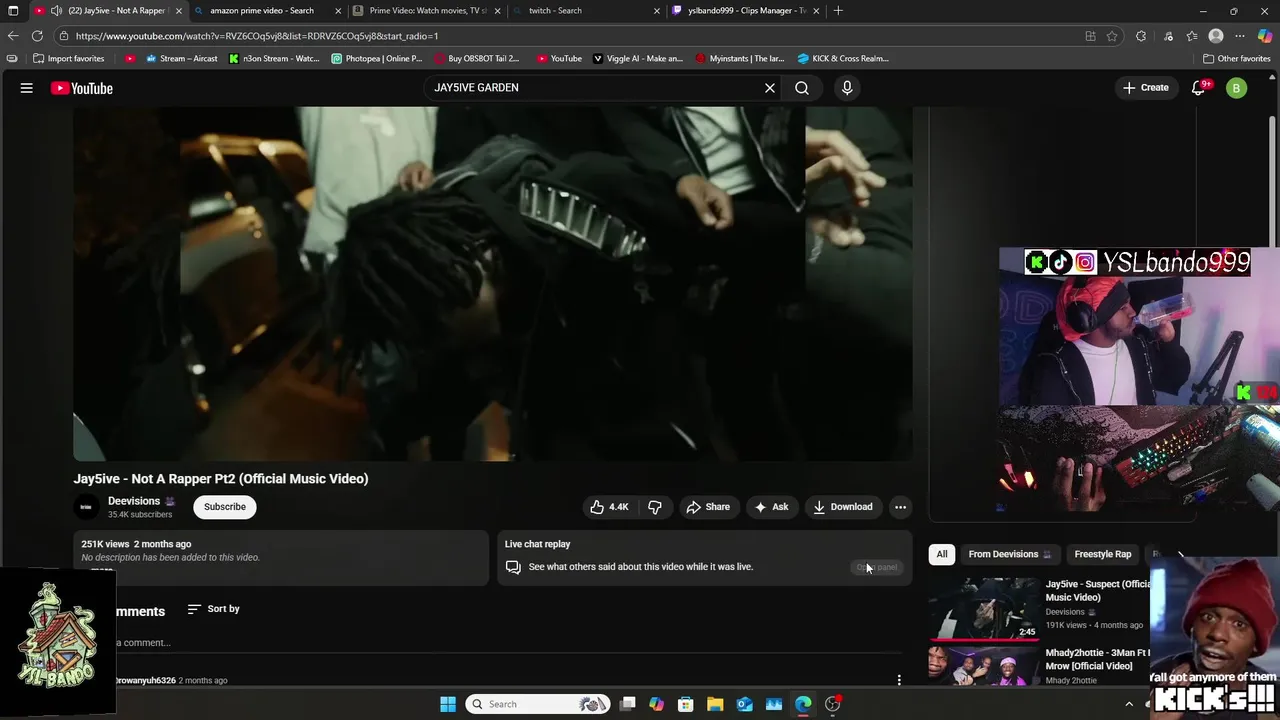1280x720 pixels.
Task: Open the YouTube notifications bell
Action: coord(1198,88)
